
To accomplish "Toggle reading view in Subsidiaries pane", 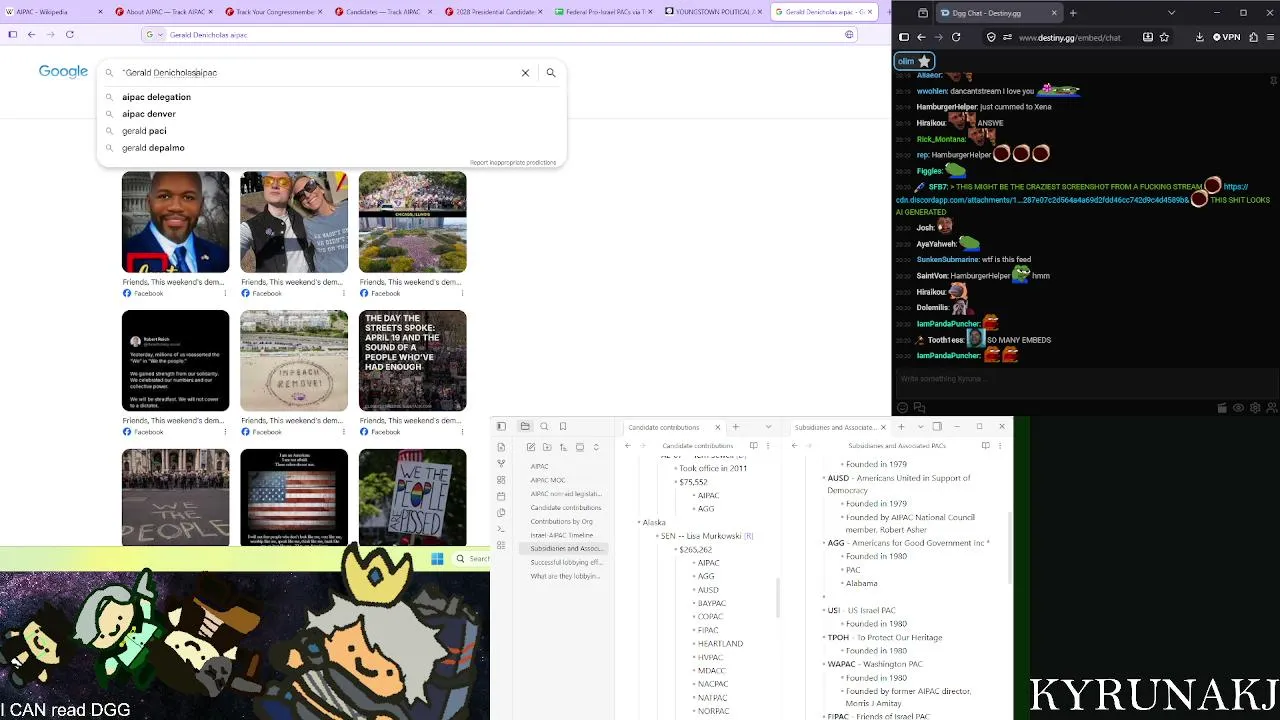I will [986, 446].
